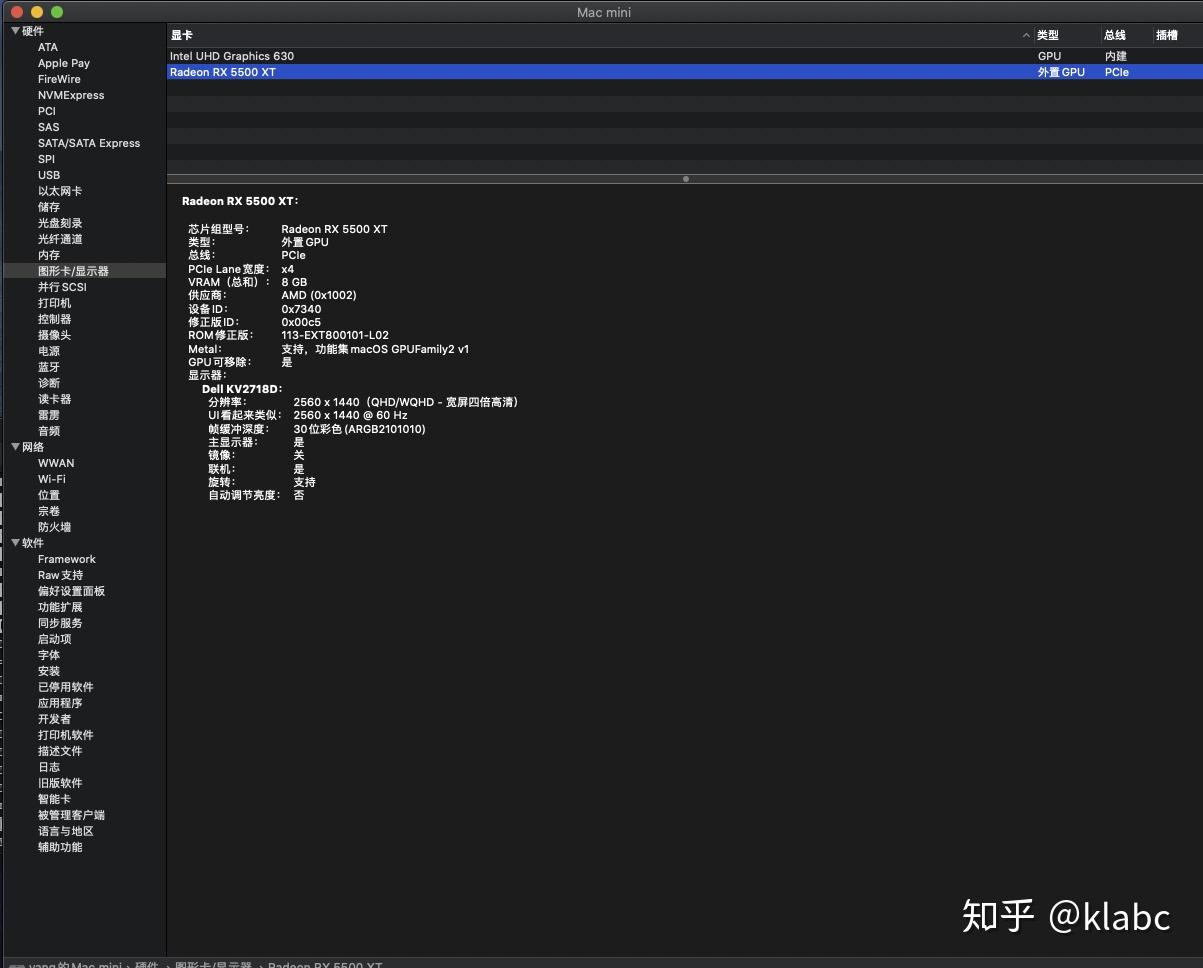1203x968 pixels.
Task: Collapse the 硬件 disclosure triangle
Action: click(15, 31)
